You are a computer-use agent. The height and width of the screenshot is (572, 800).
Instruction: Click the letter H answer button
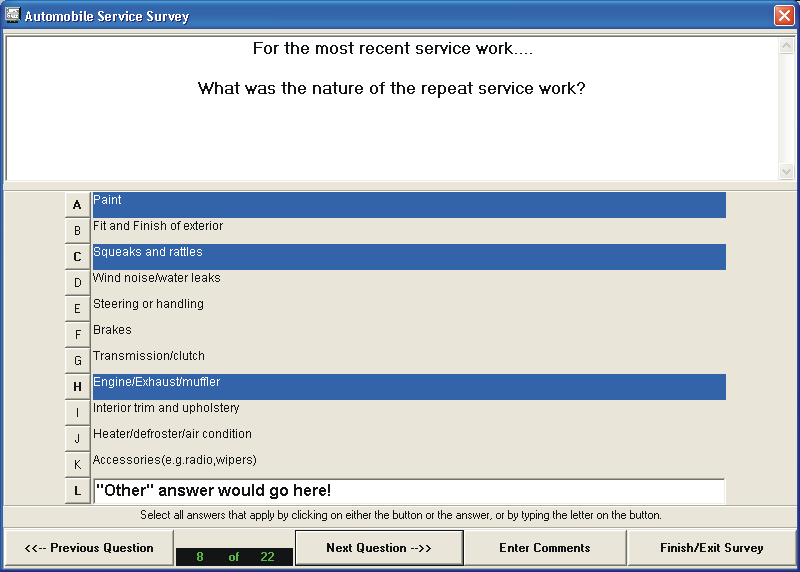78,387
